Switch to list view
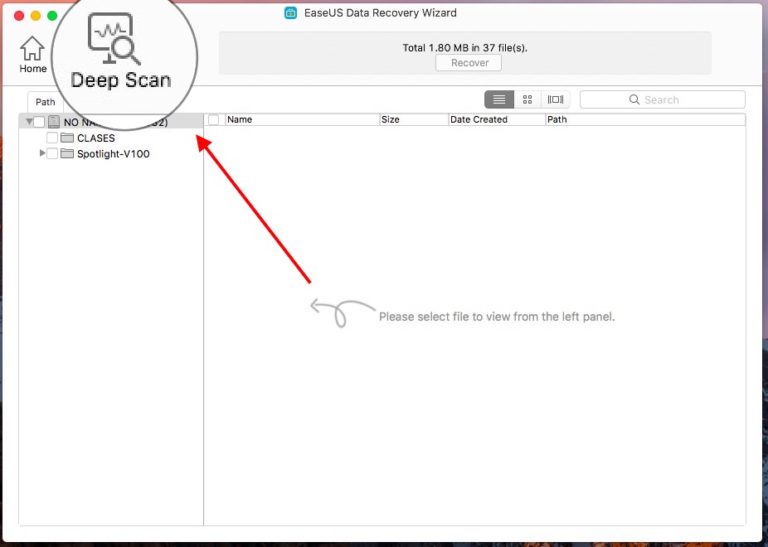The height and width of the screenshot is (547, 768). pyautogui.click(x=499, y=100)
